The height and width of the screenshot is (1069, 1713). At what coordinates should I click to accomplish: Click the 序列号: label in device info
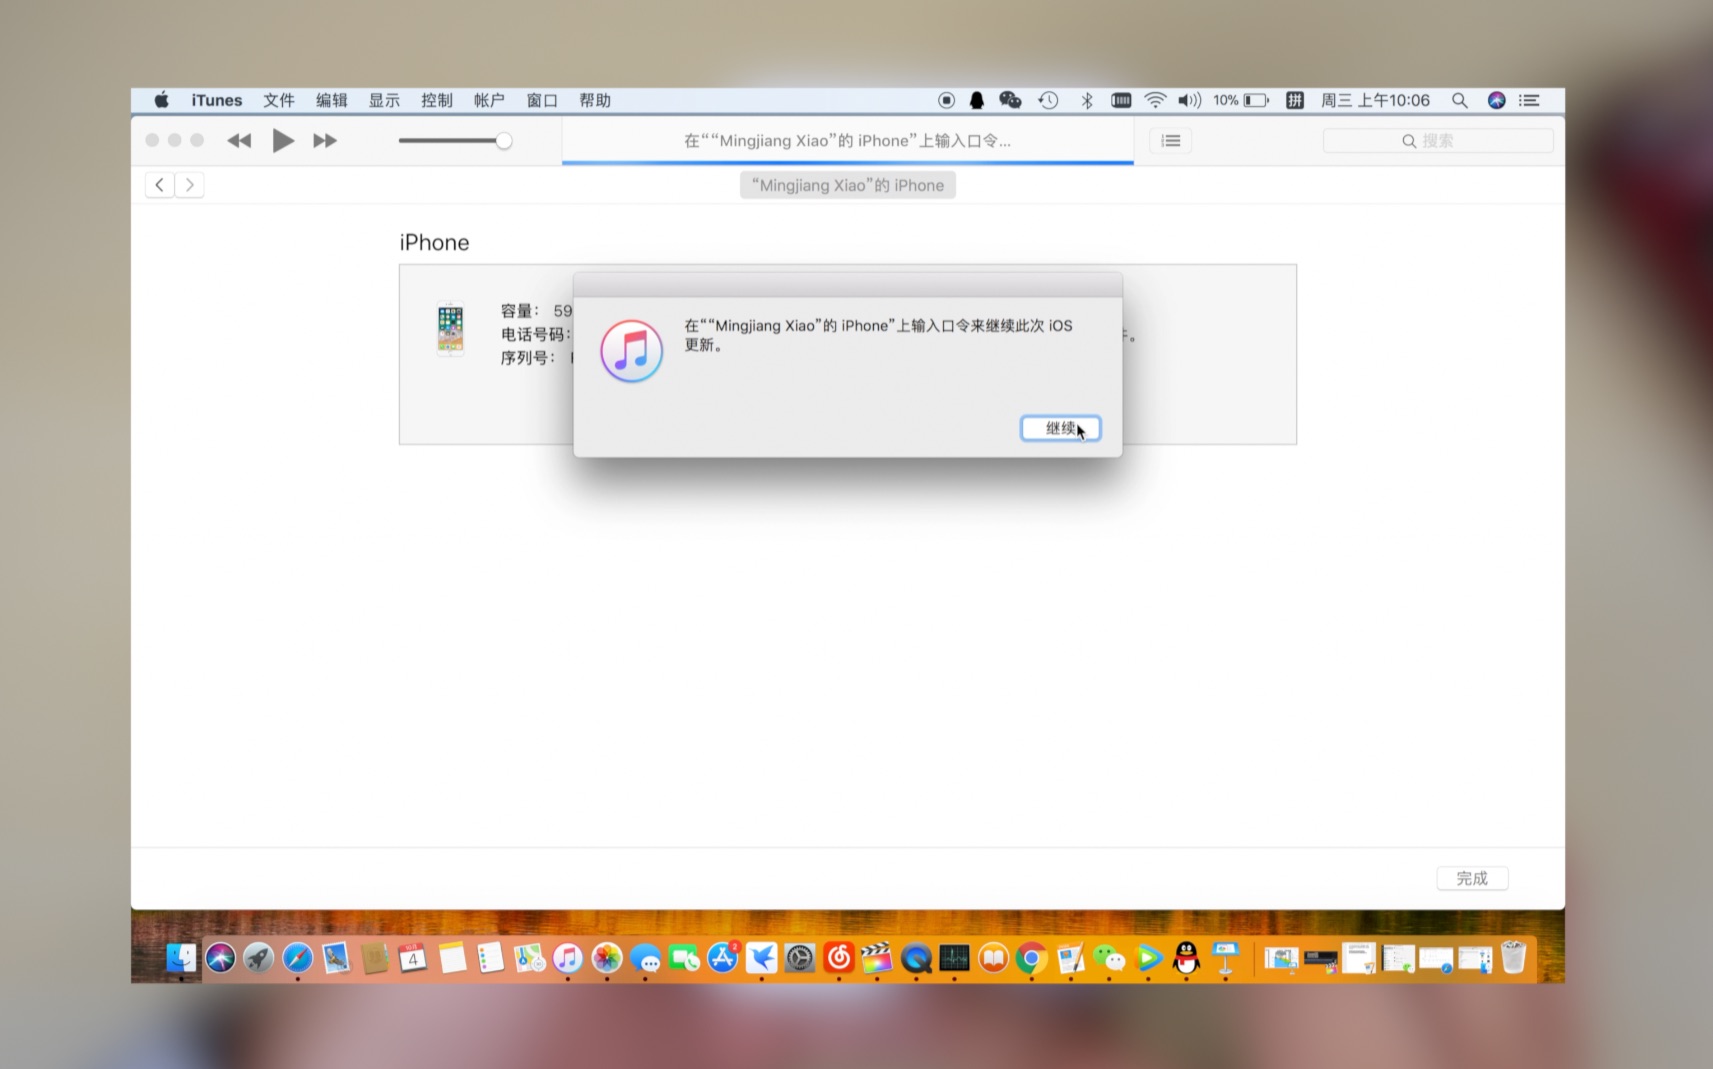tap(528, 358)
